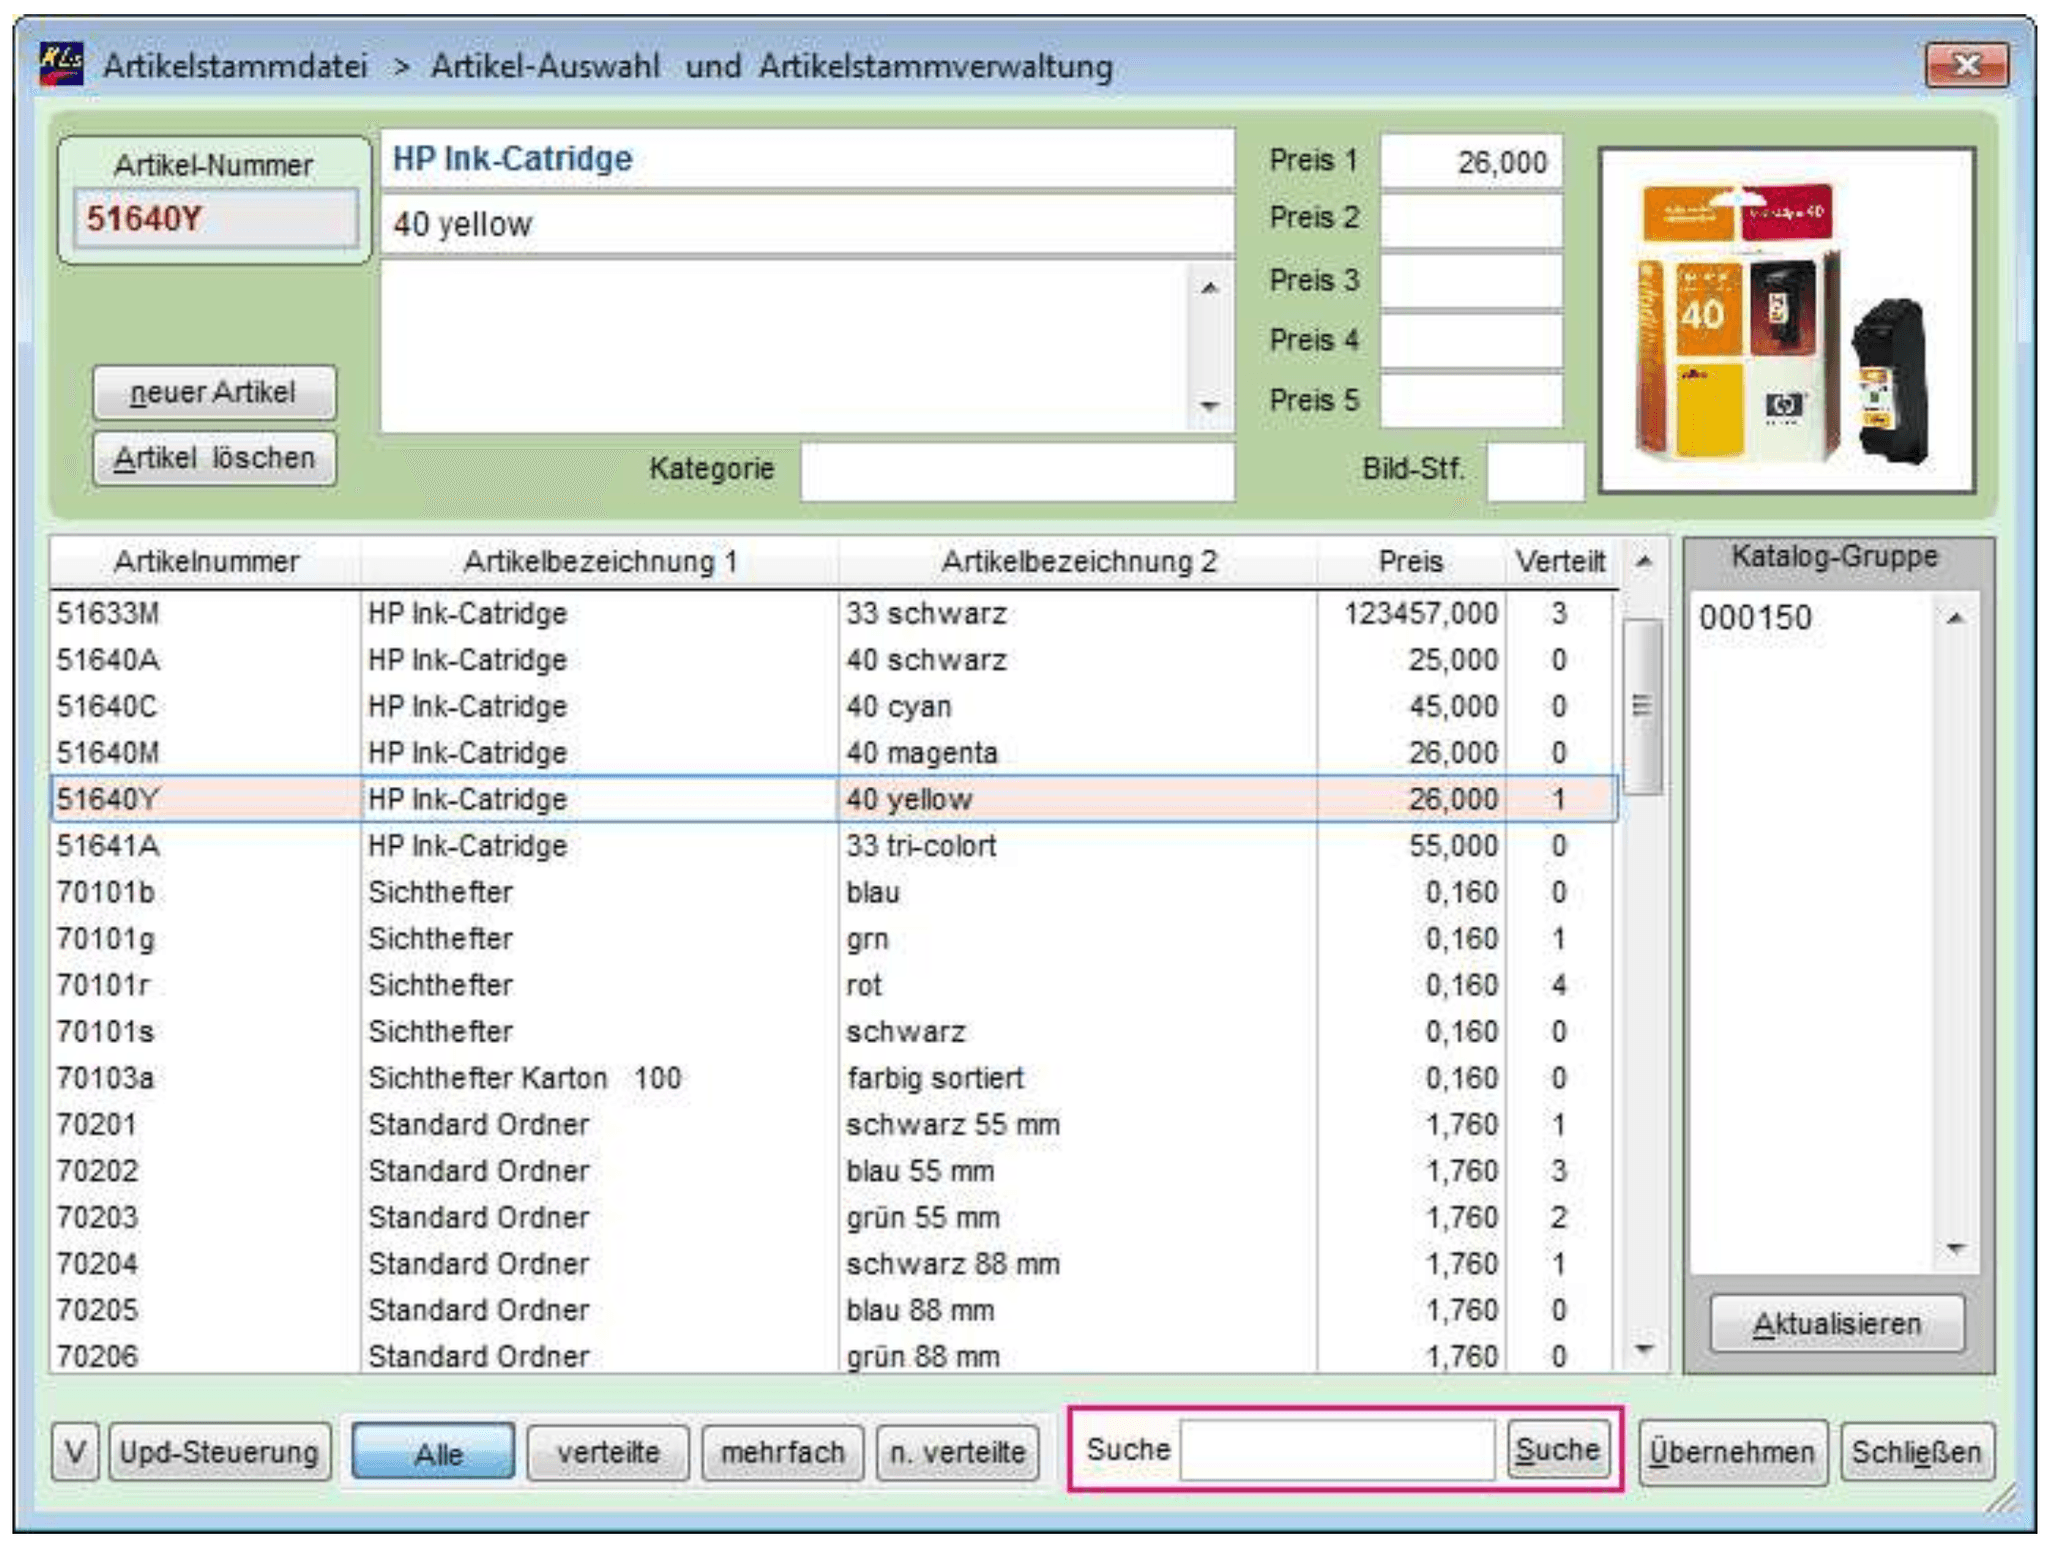Click the empty Preis 5 field
The height and width of the screenshot is (1547, 2048).
pos(1470,401)
